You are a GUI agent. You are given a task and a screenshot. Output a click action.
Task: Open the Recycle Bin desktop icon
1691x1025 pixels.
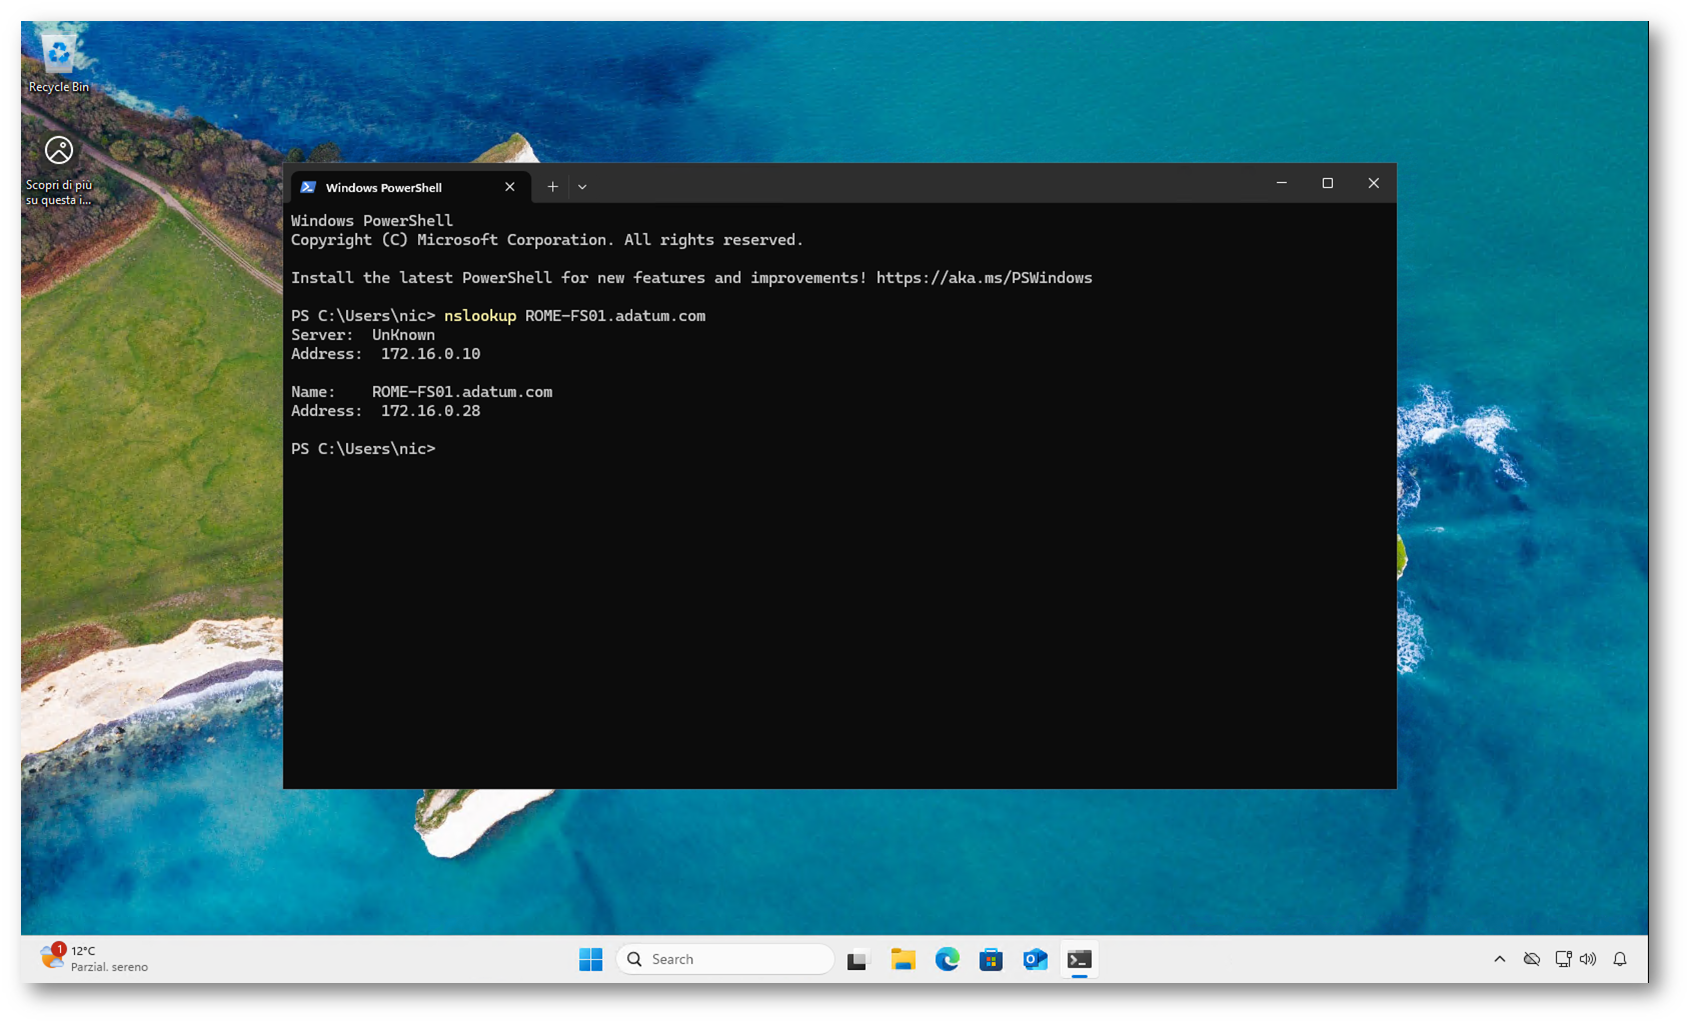point(58,62)
